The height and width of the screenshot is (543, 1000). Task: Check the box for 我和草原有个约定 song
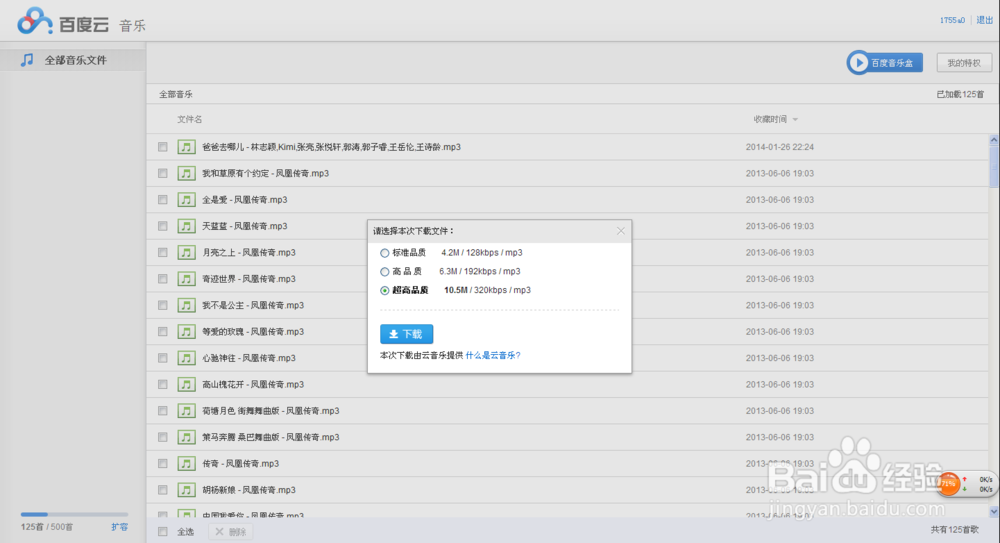(163, 174)
